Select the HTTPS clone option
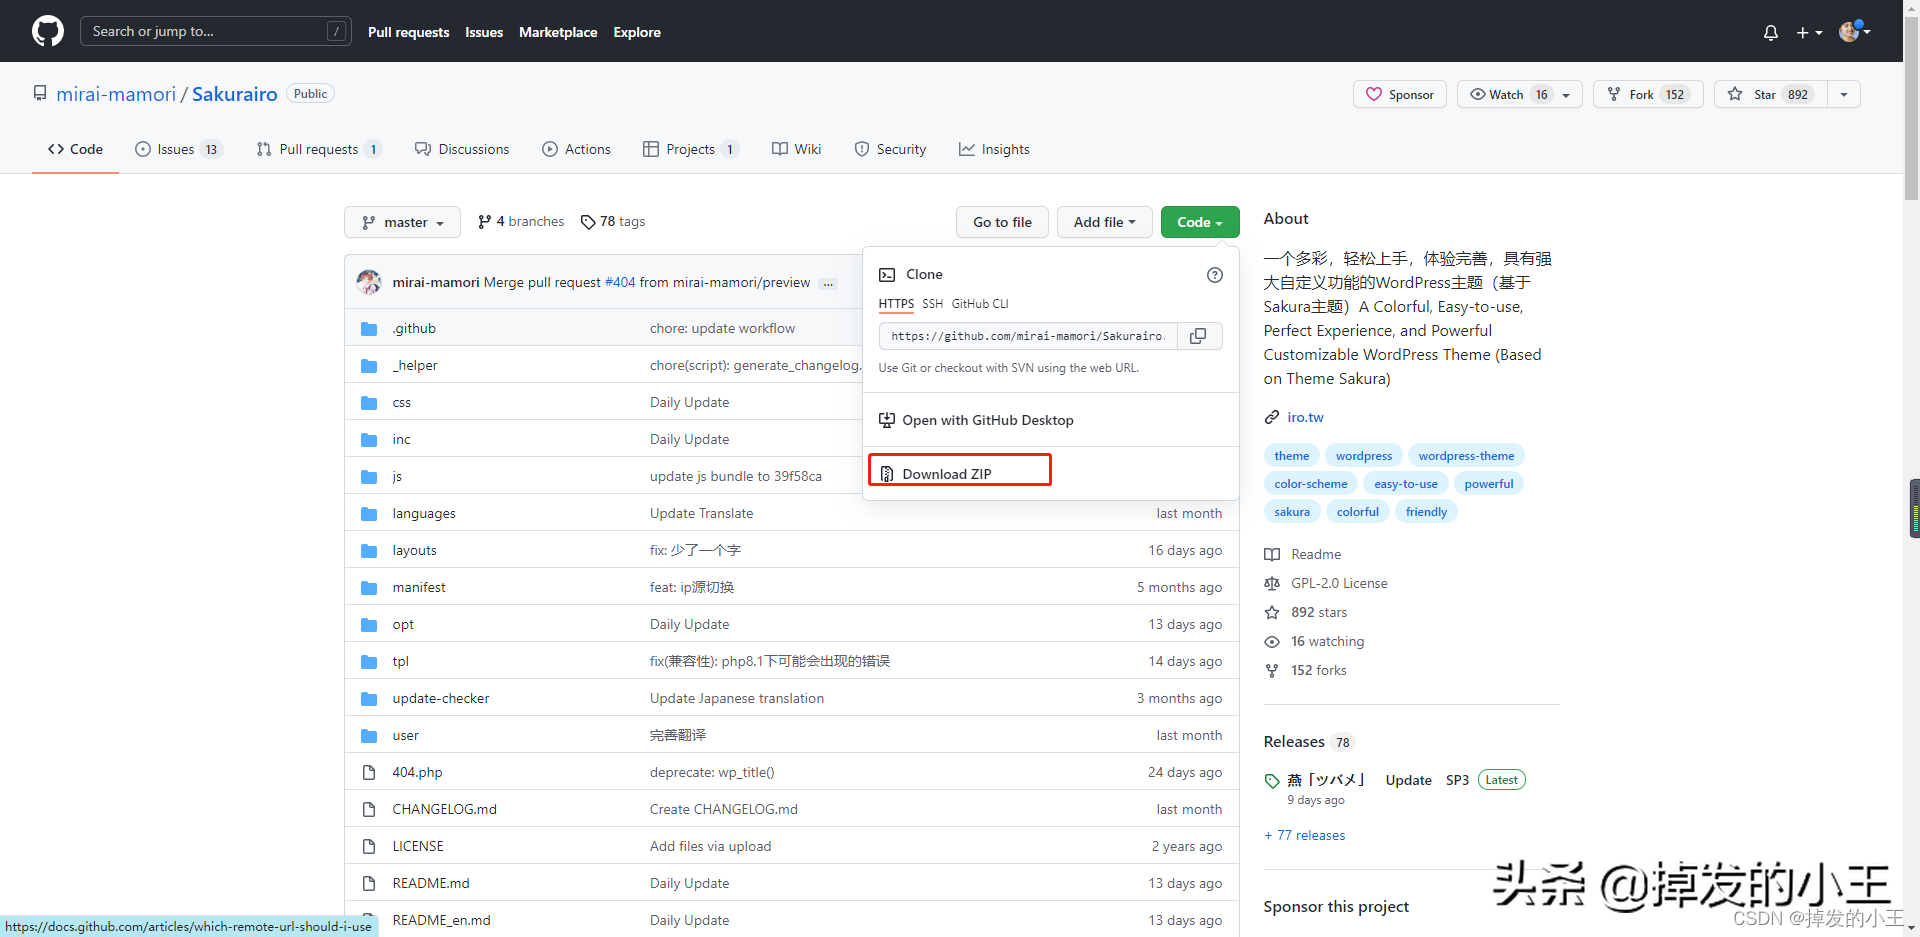The height and width of the screenshot is (937, 1920). (x=896, y=304)
